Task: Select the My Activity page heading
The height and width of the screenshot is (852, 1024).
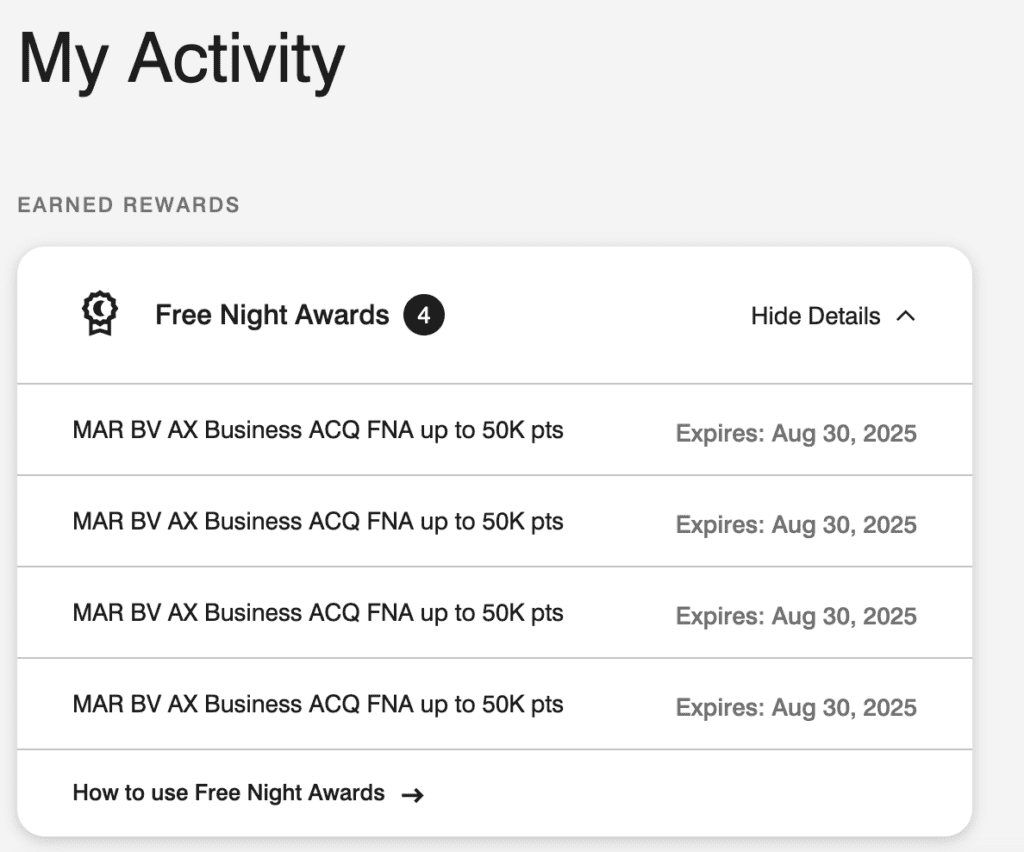Action: (181, 60)
